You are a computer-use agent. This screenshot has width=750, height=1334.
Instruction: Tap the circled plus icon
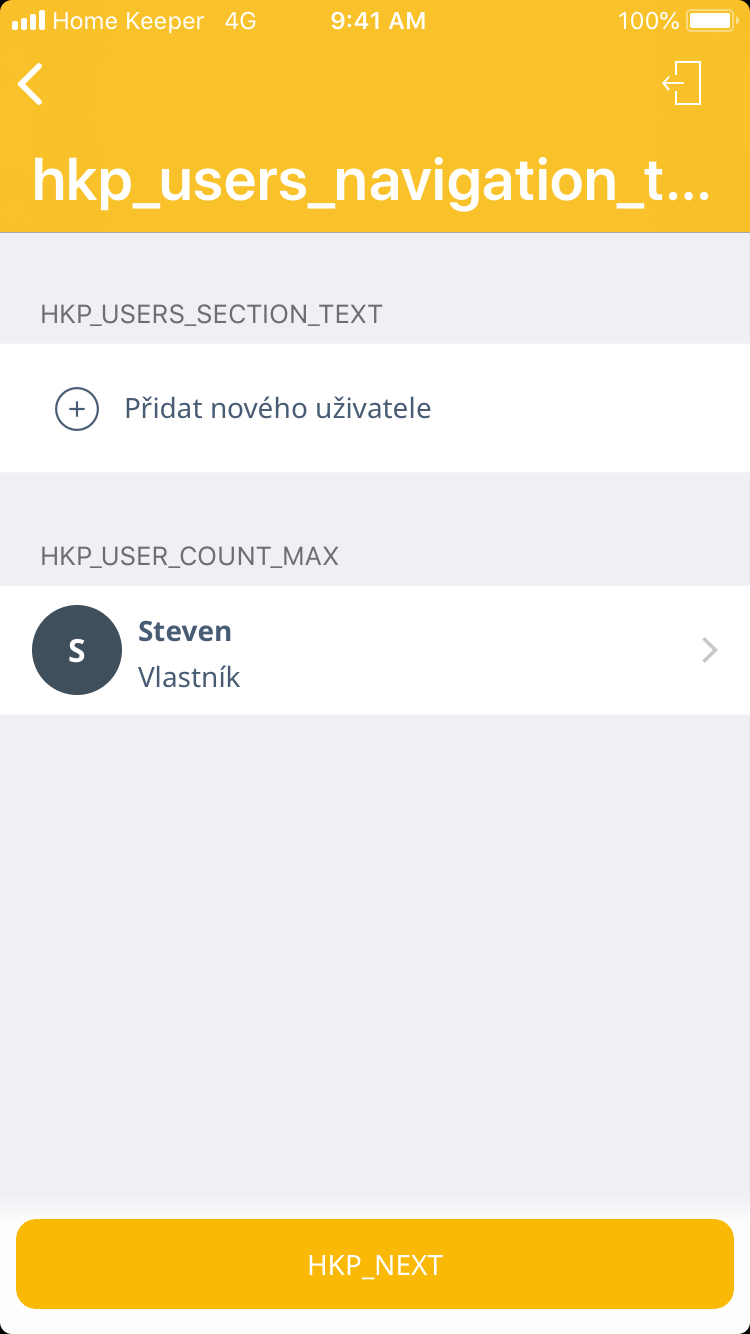point(77,408)
